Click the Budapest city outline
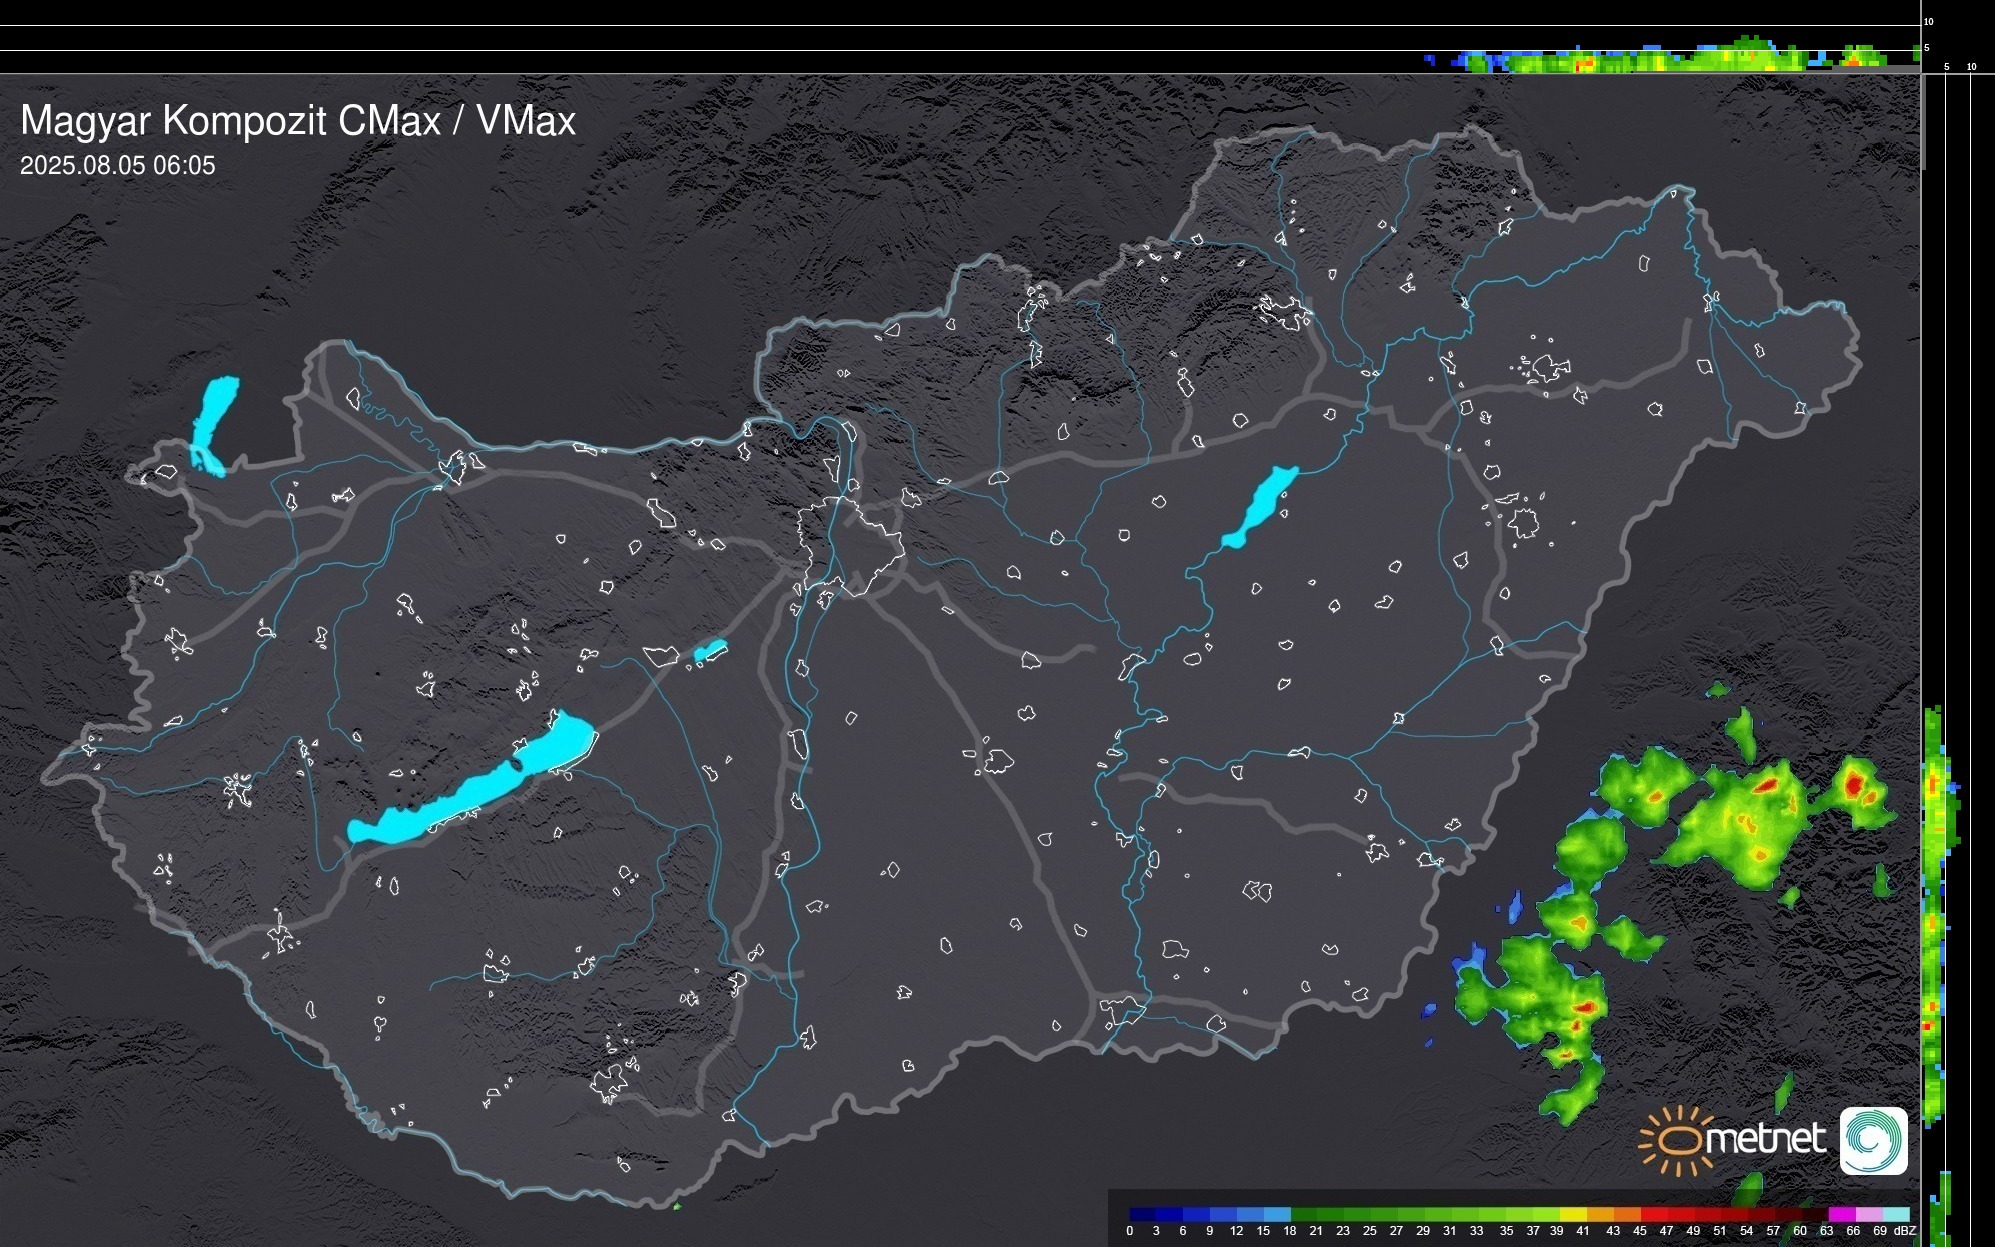Screen dimensions: 1995x1247 point(850,545)
